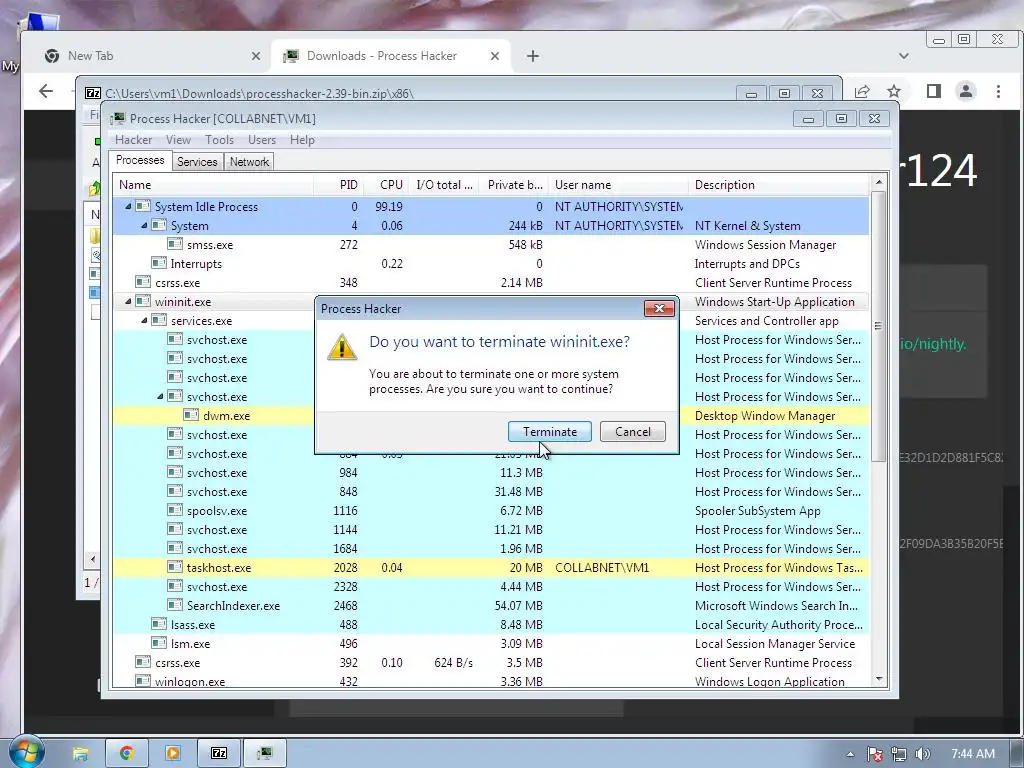Screen dimensions: 1024x768
Task: Click the spoolsv.exe process icon
Action: (174, 510)
